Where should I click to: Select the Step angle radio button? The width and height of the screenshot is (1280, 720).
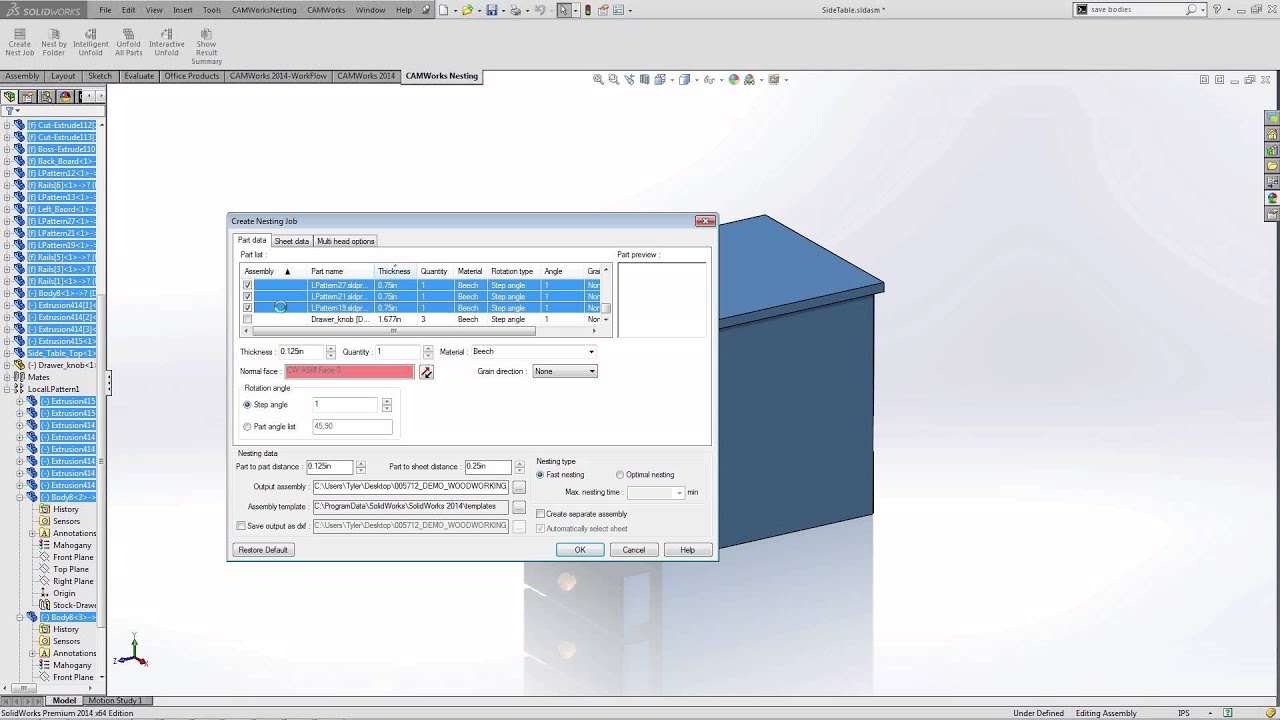[247, 405]
